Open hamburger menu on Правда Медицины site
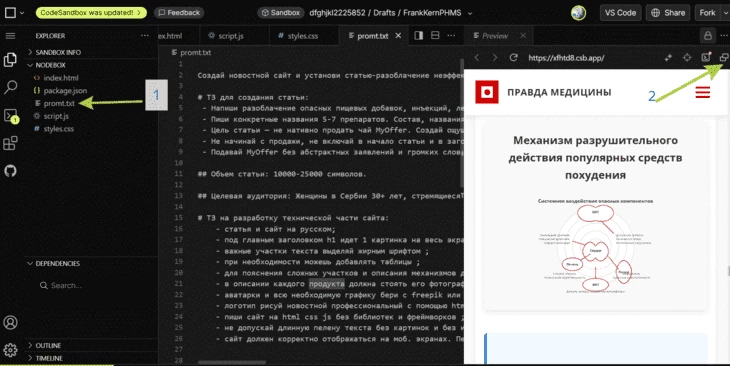The image size is (730, 366). click(x=703, y=92)
